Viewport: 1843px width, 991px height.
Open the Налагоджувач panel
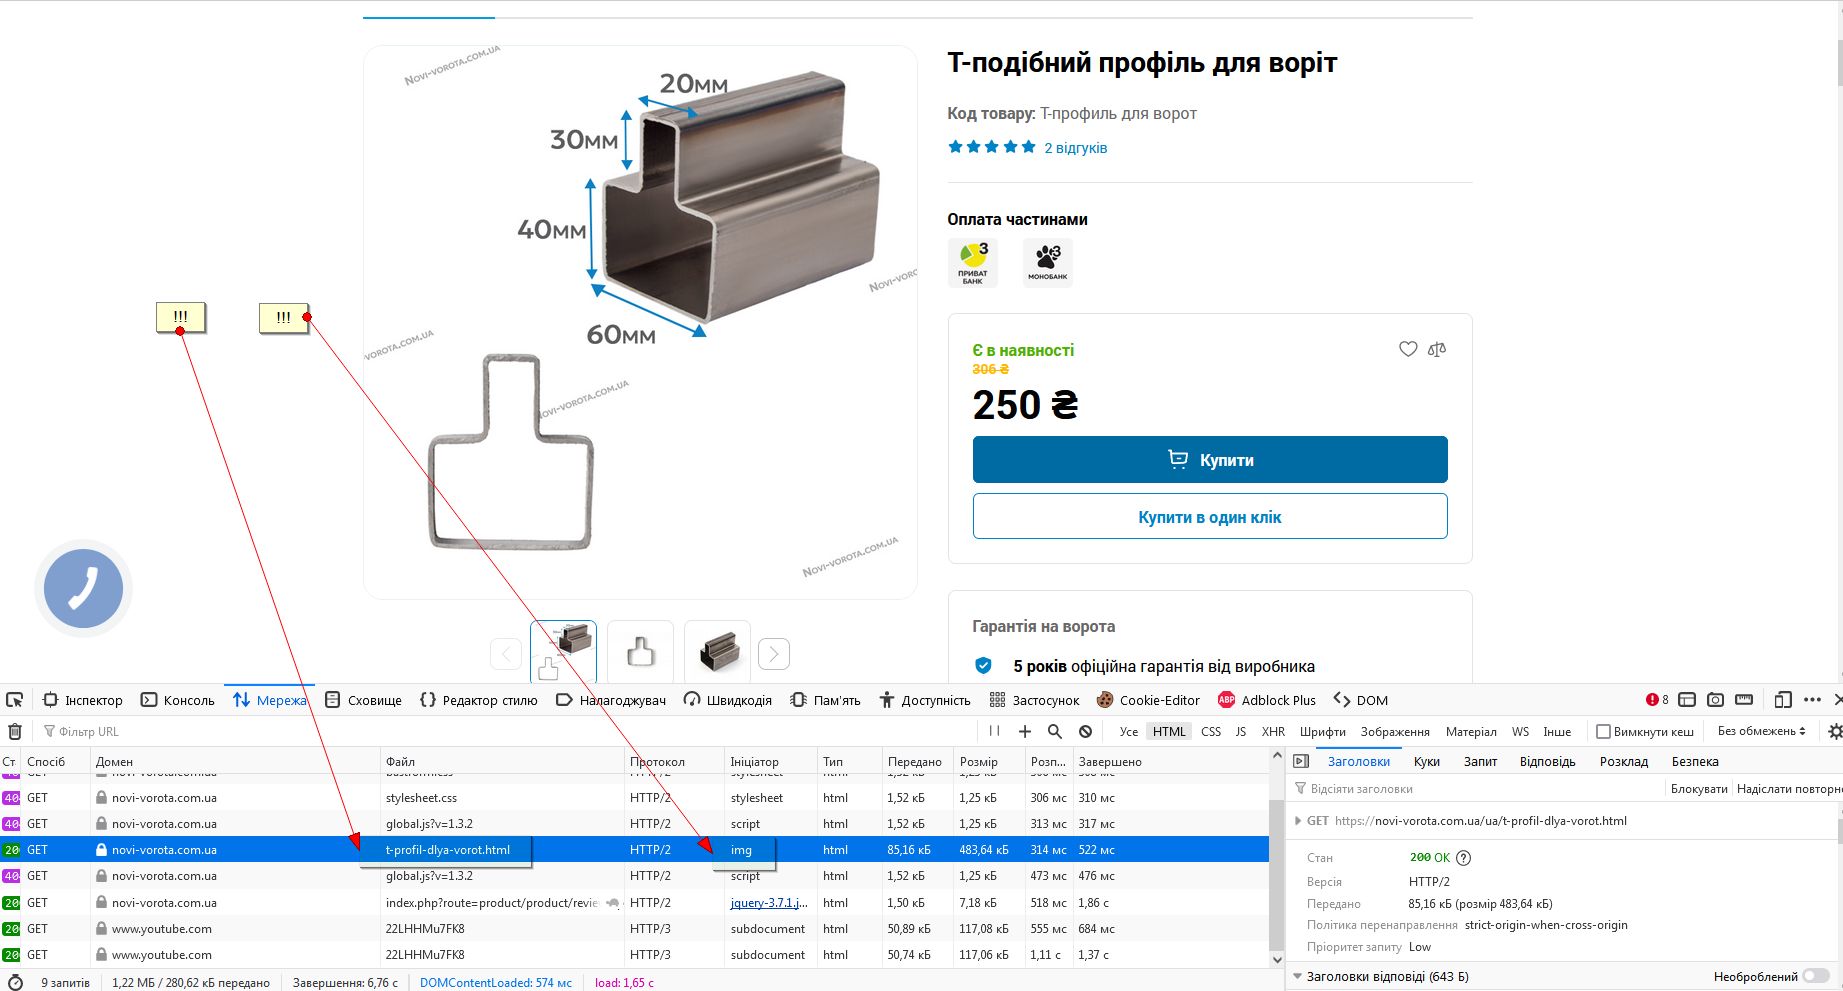tap(611, 700)
